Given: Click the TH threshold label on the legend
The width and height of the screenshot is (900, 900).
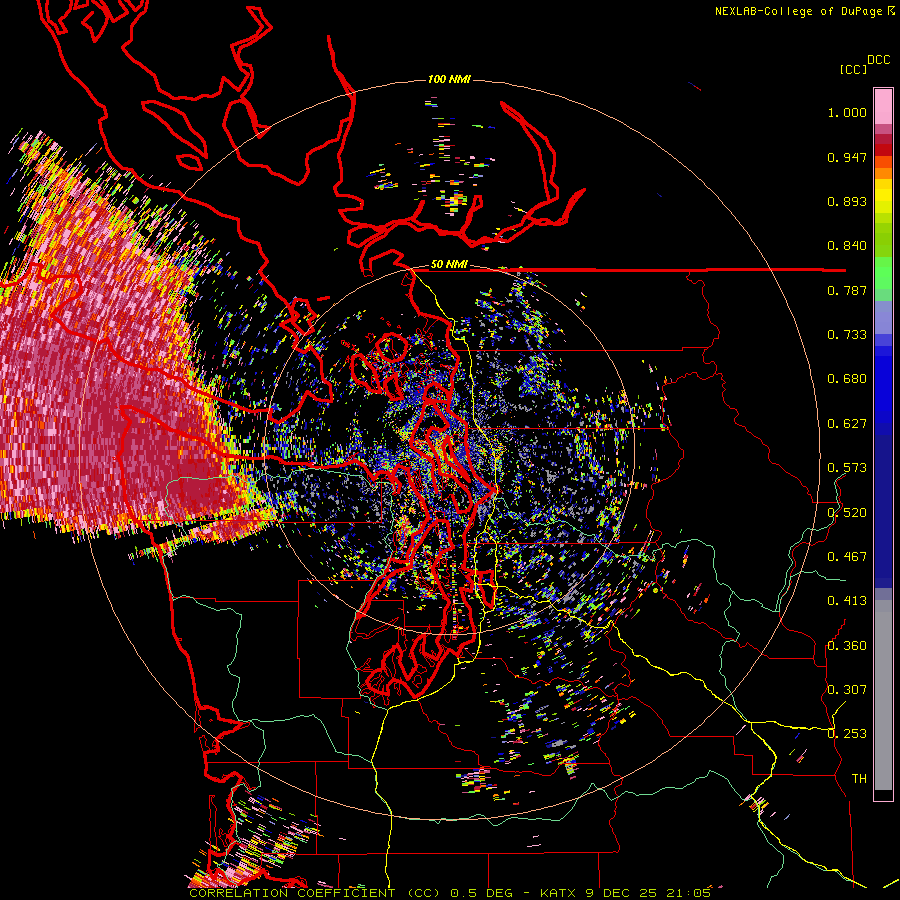Looking at the screenshot, I should point(859,779).
